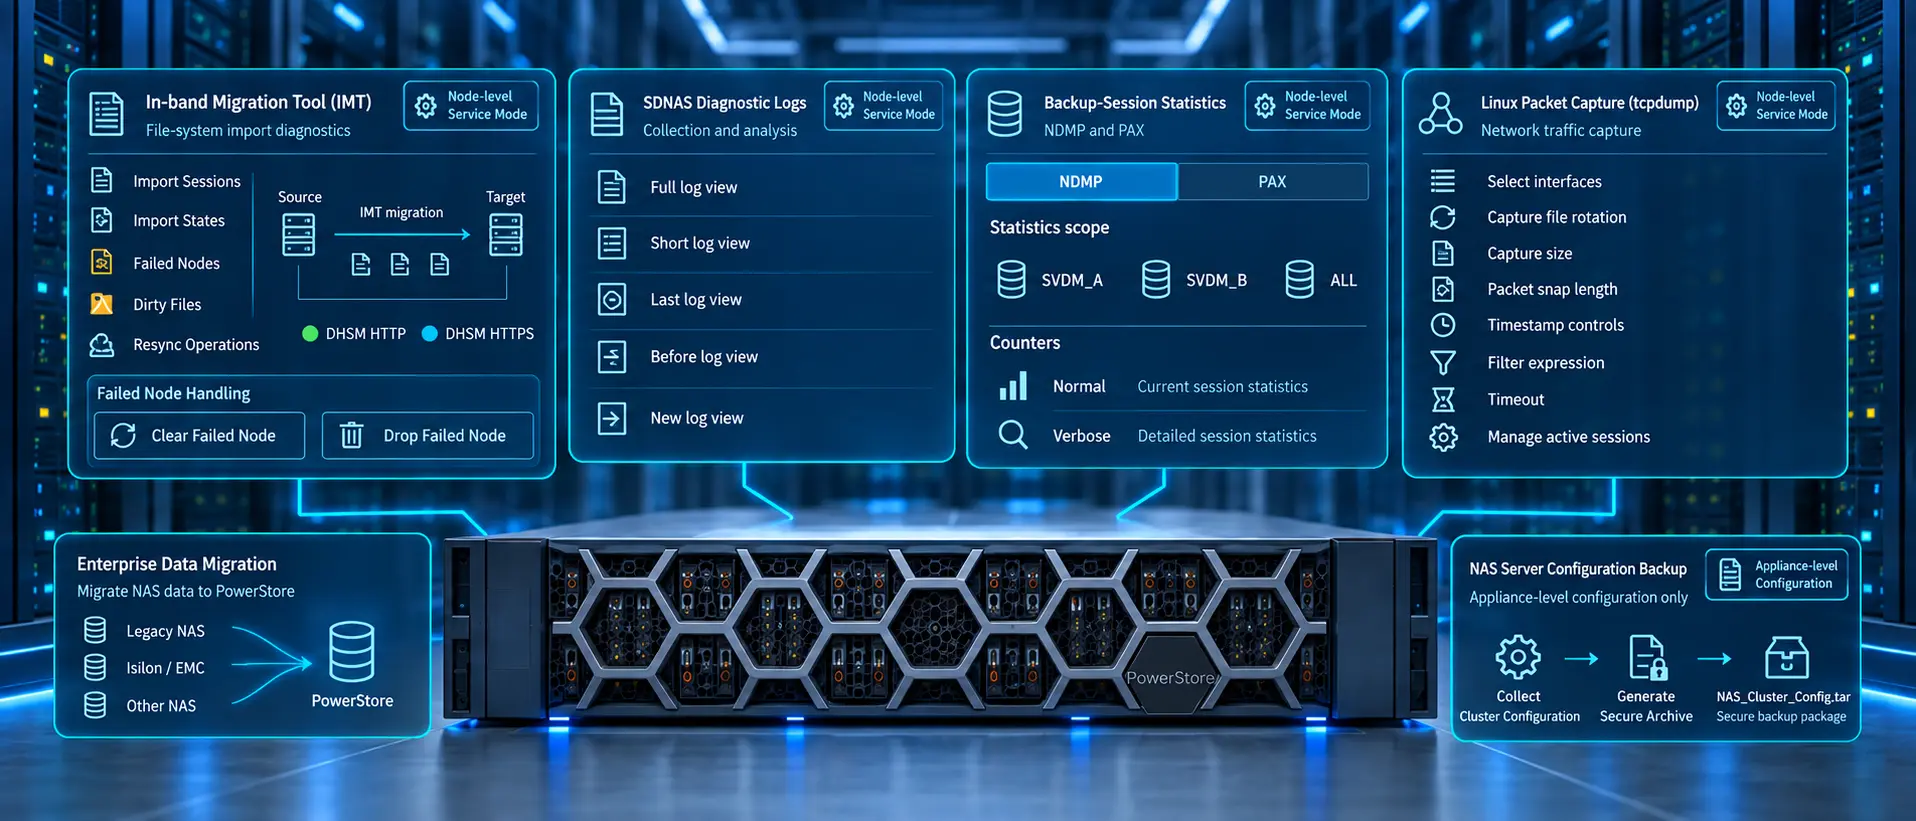This screenshot has height=821, width=1916.
Task: Click the Resync Operations icon
Action: pos(101,345)
